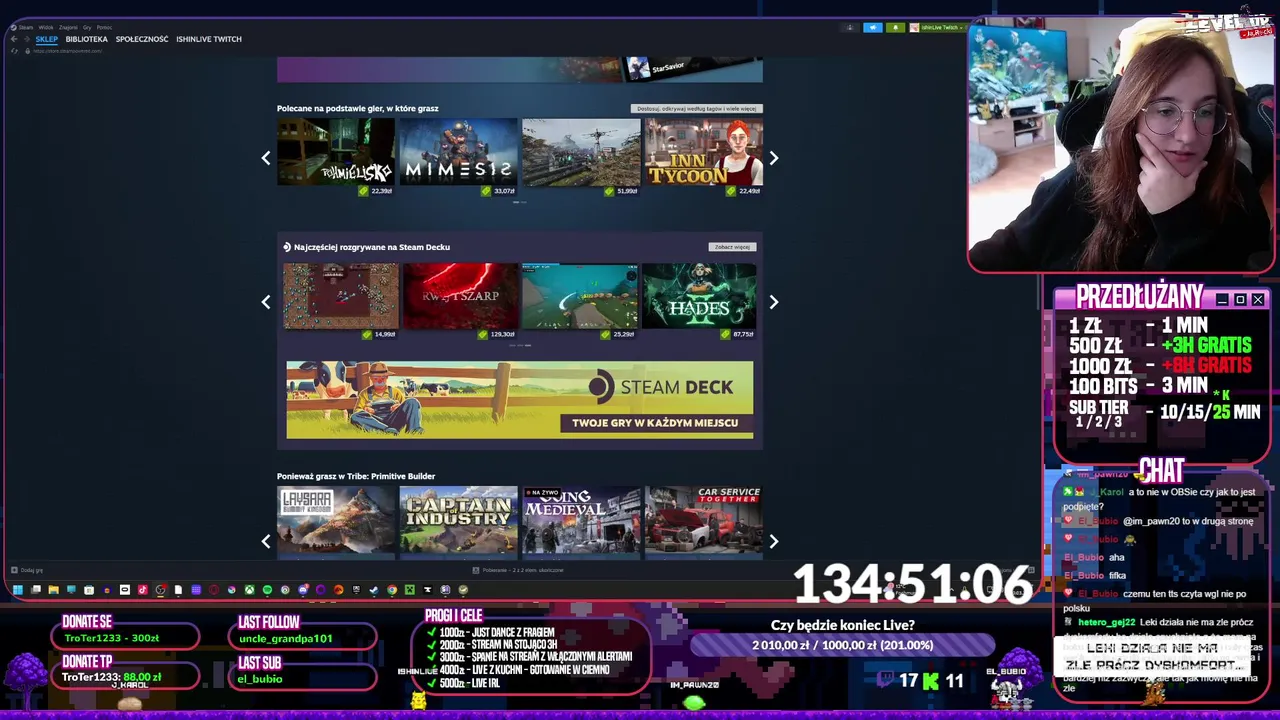This screenshot has width=1280, height=720.
Task: Open the ISHINLIVE TWITCH profile tab
Action: (209, 39)
